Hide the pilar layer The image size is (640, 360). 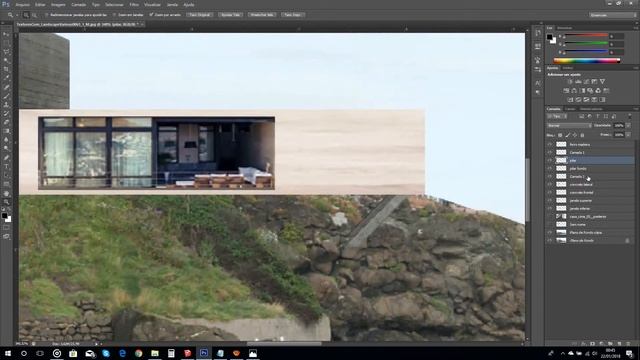coord(550,160)
